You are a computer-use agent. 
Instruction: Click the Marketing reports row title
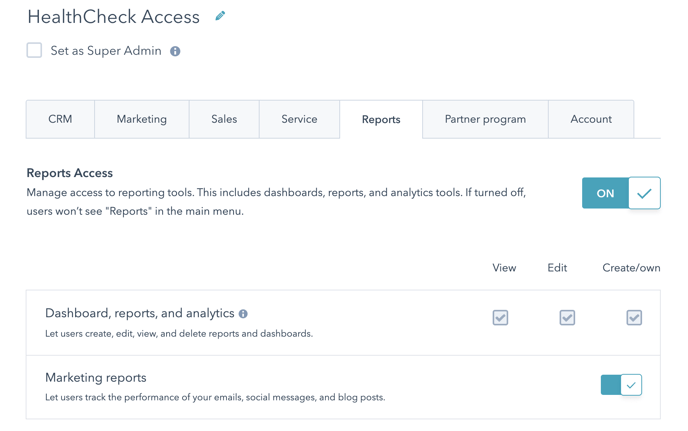(96, 378)
